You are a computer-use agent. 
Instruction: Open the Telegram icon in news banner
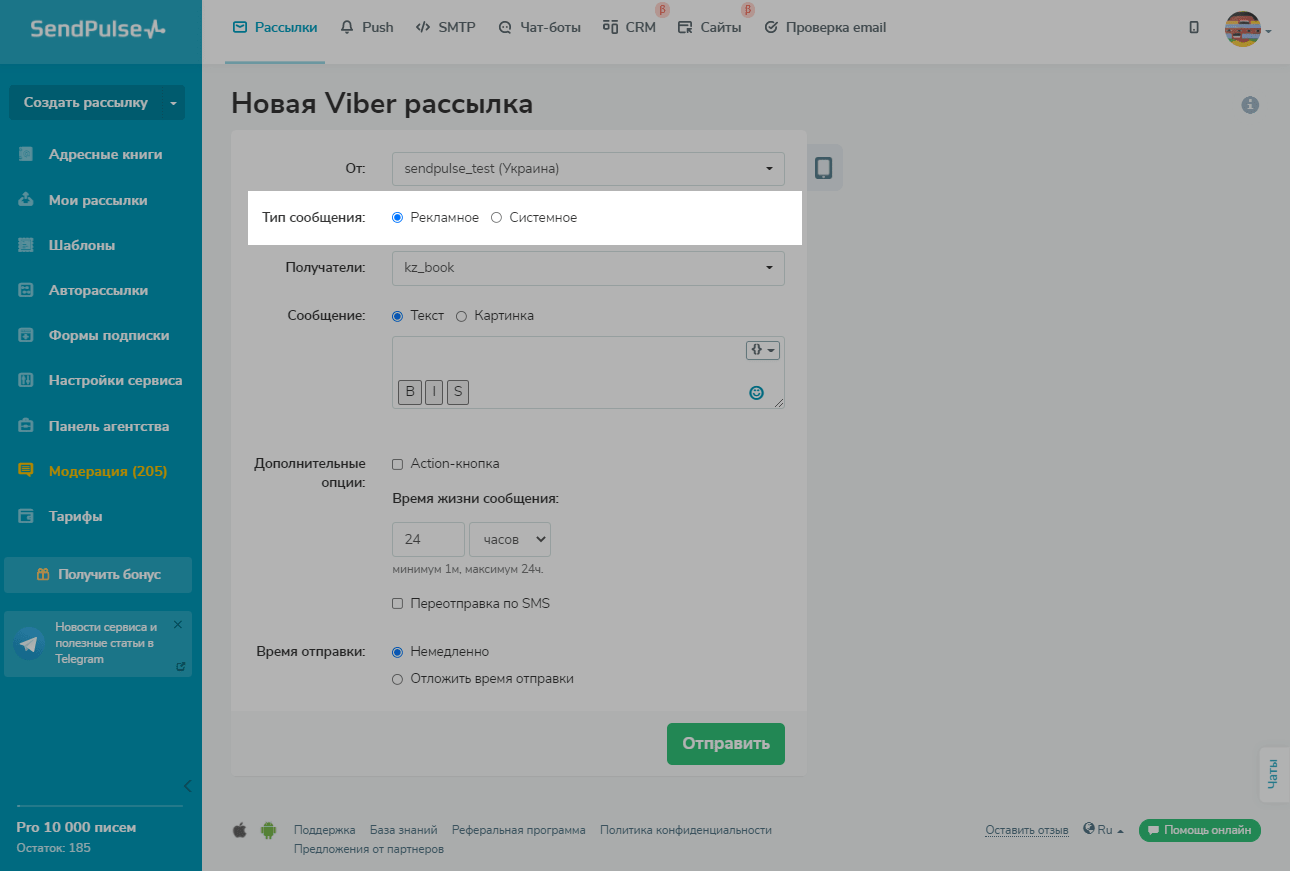pyautogui.click(x=29, y=644)
